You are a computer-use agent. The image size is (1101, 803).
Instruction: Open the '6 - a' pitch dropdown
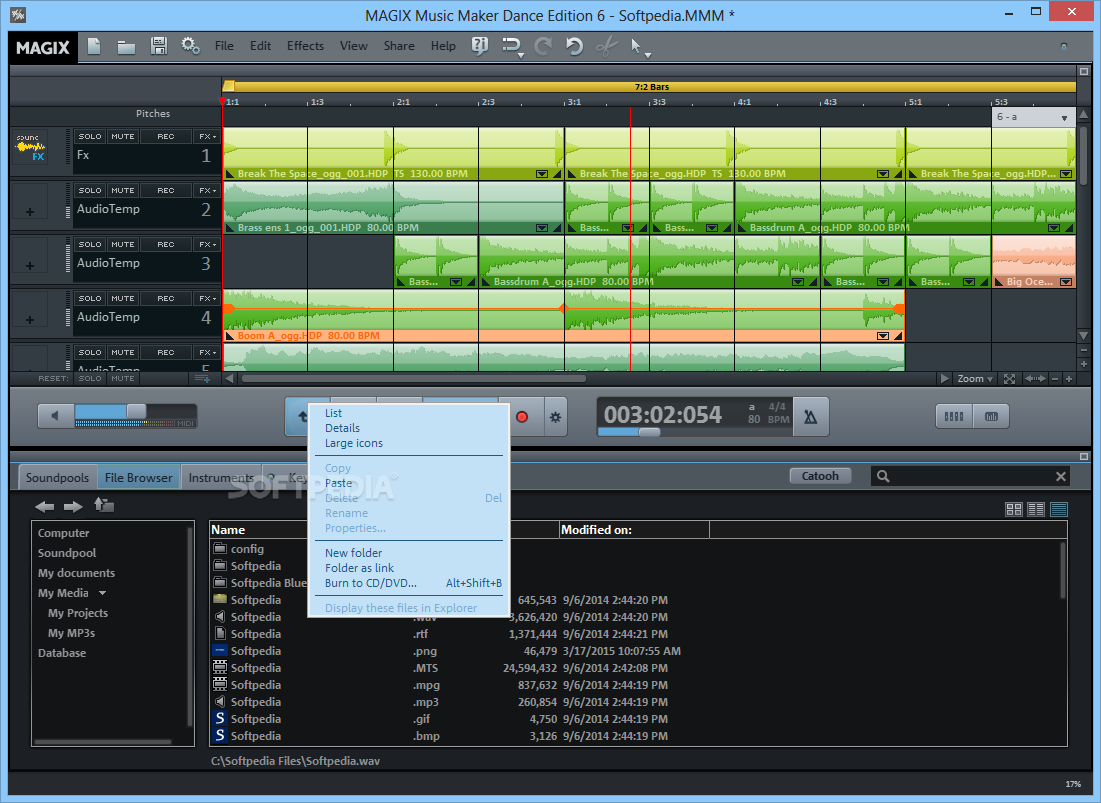pos(1033,117)
